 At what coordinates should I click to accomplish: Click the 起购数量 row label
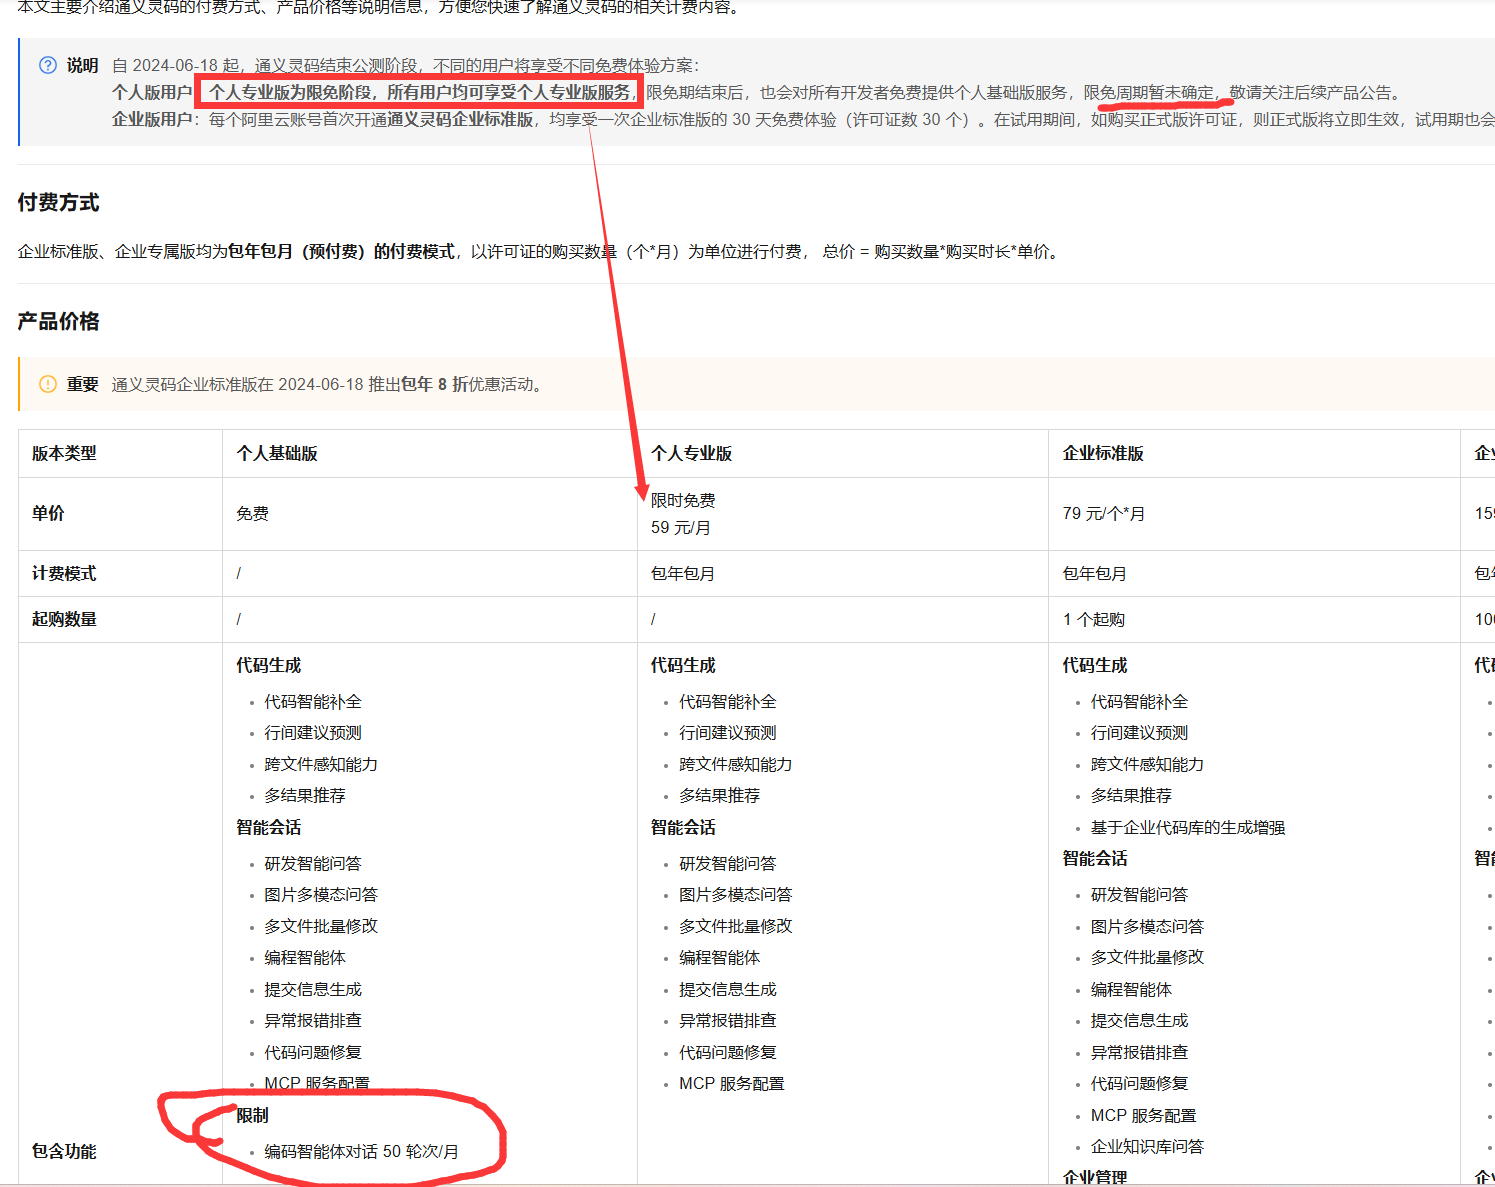coord(64,619)
